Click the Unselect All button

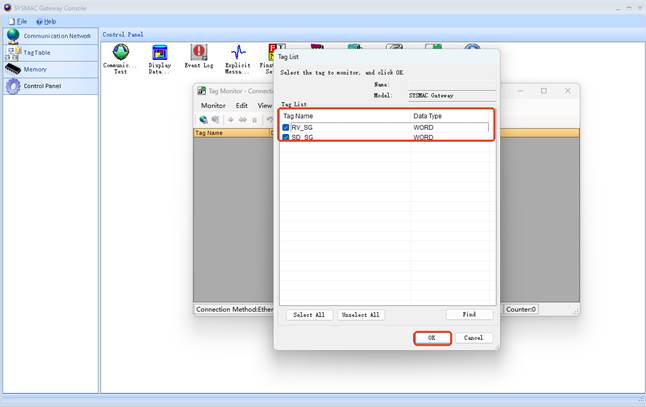(360, 315)
